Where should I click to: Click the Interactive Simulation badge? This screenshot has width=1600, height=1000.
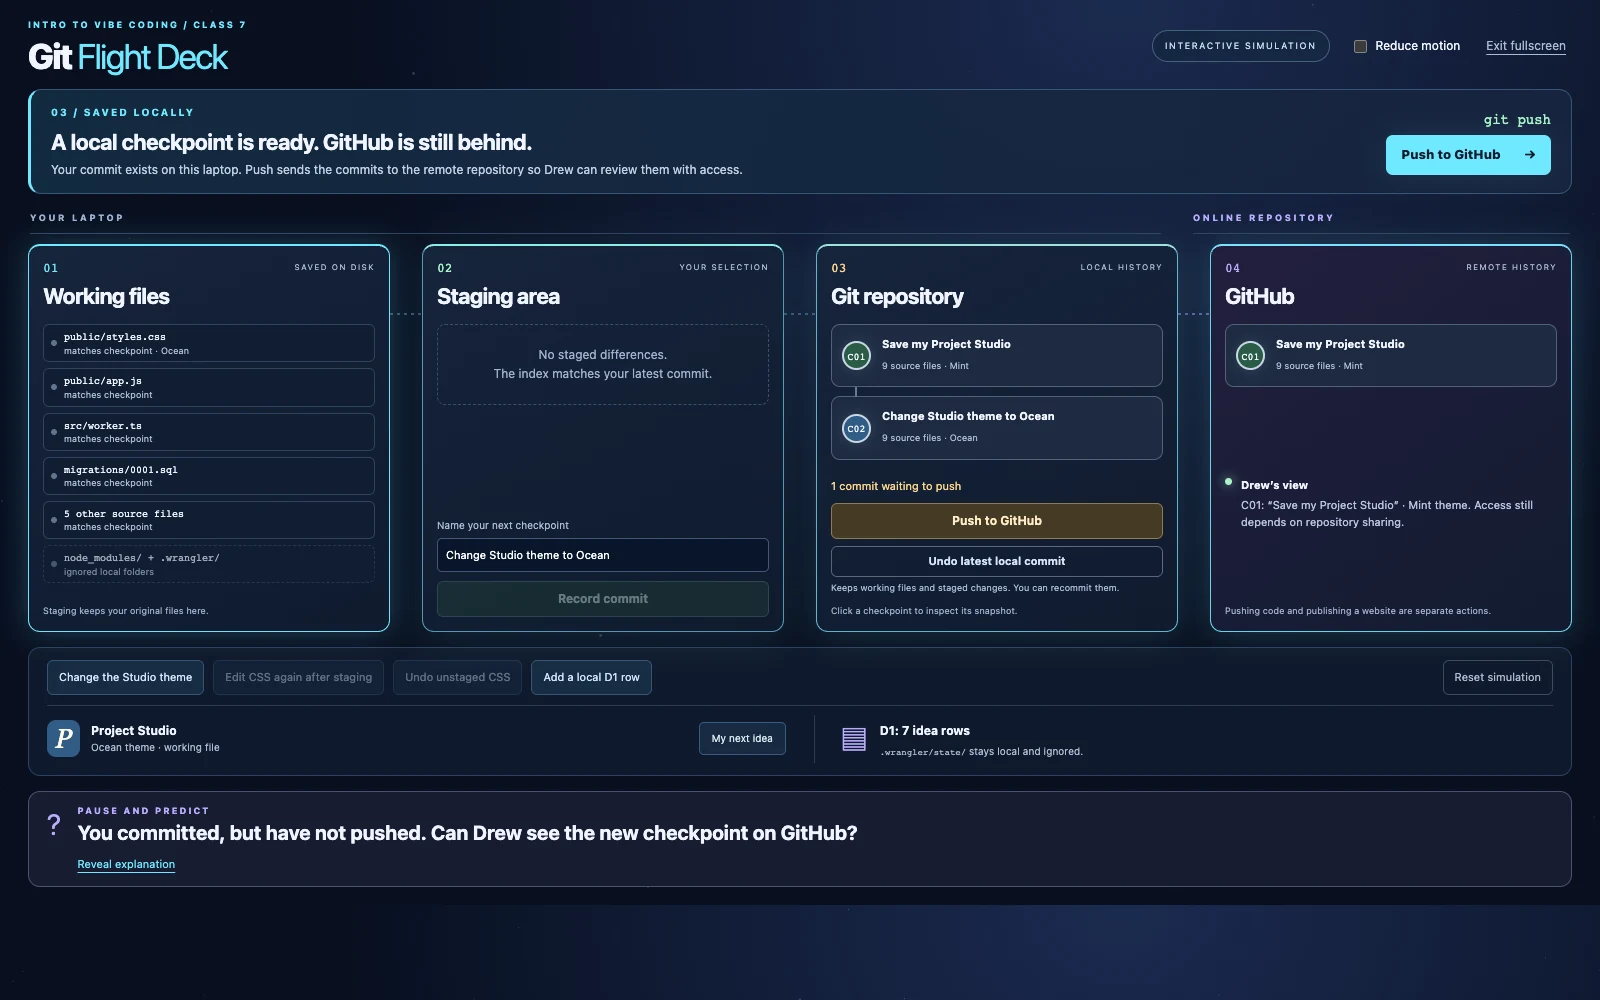pyautogui.click(x=1240, y=46)
